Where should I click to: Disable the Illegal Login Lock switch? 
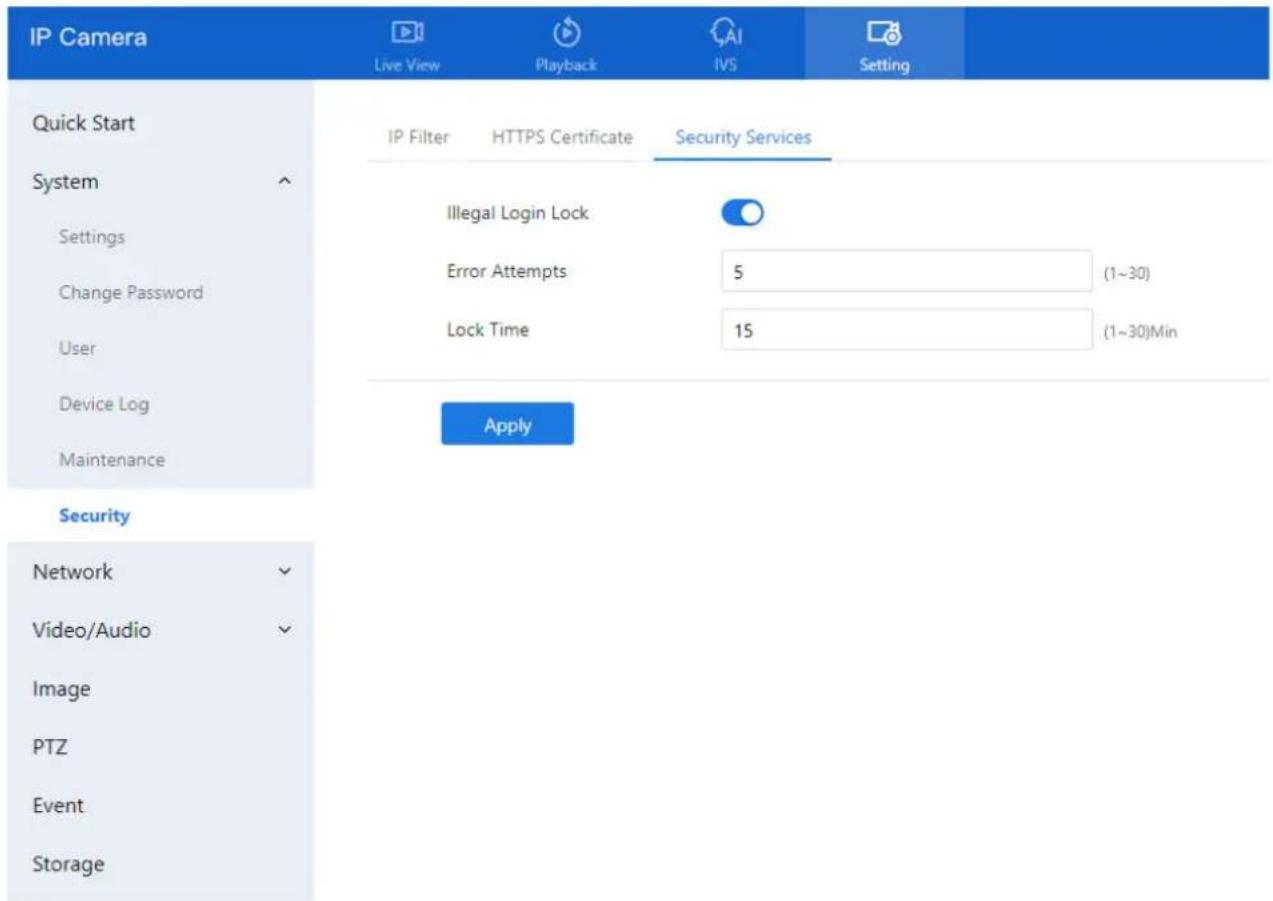tap(742, 213)
